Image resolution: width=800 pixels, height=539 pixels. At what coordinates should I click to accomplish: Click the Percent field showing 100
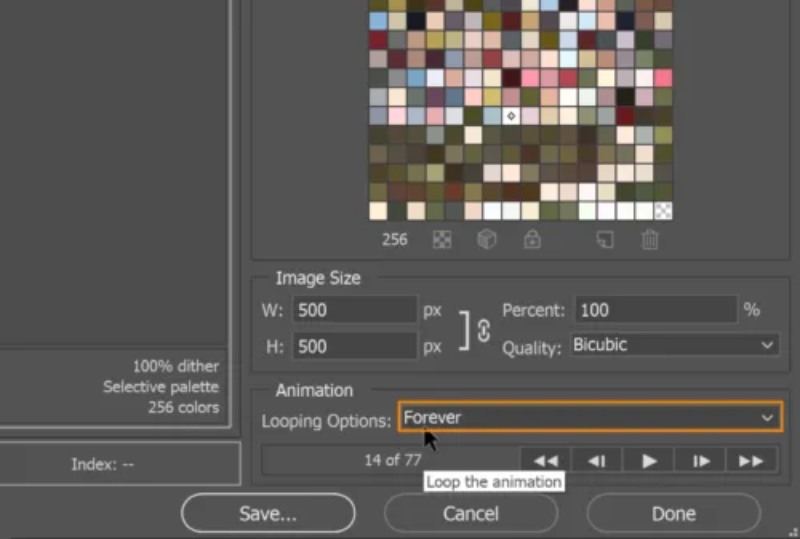coord(656,309)
